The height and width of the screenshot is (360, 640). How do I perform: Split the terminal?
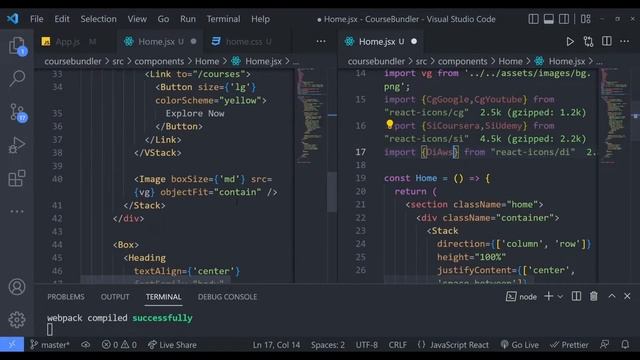pos(576,296)
